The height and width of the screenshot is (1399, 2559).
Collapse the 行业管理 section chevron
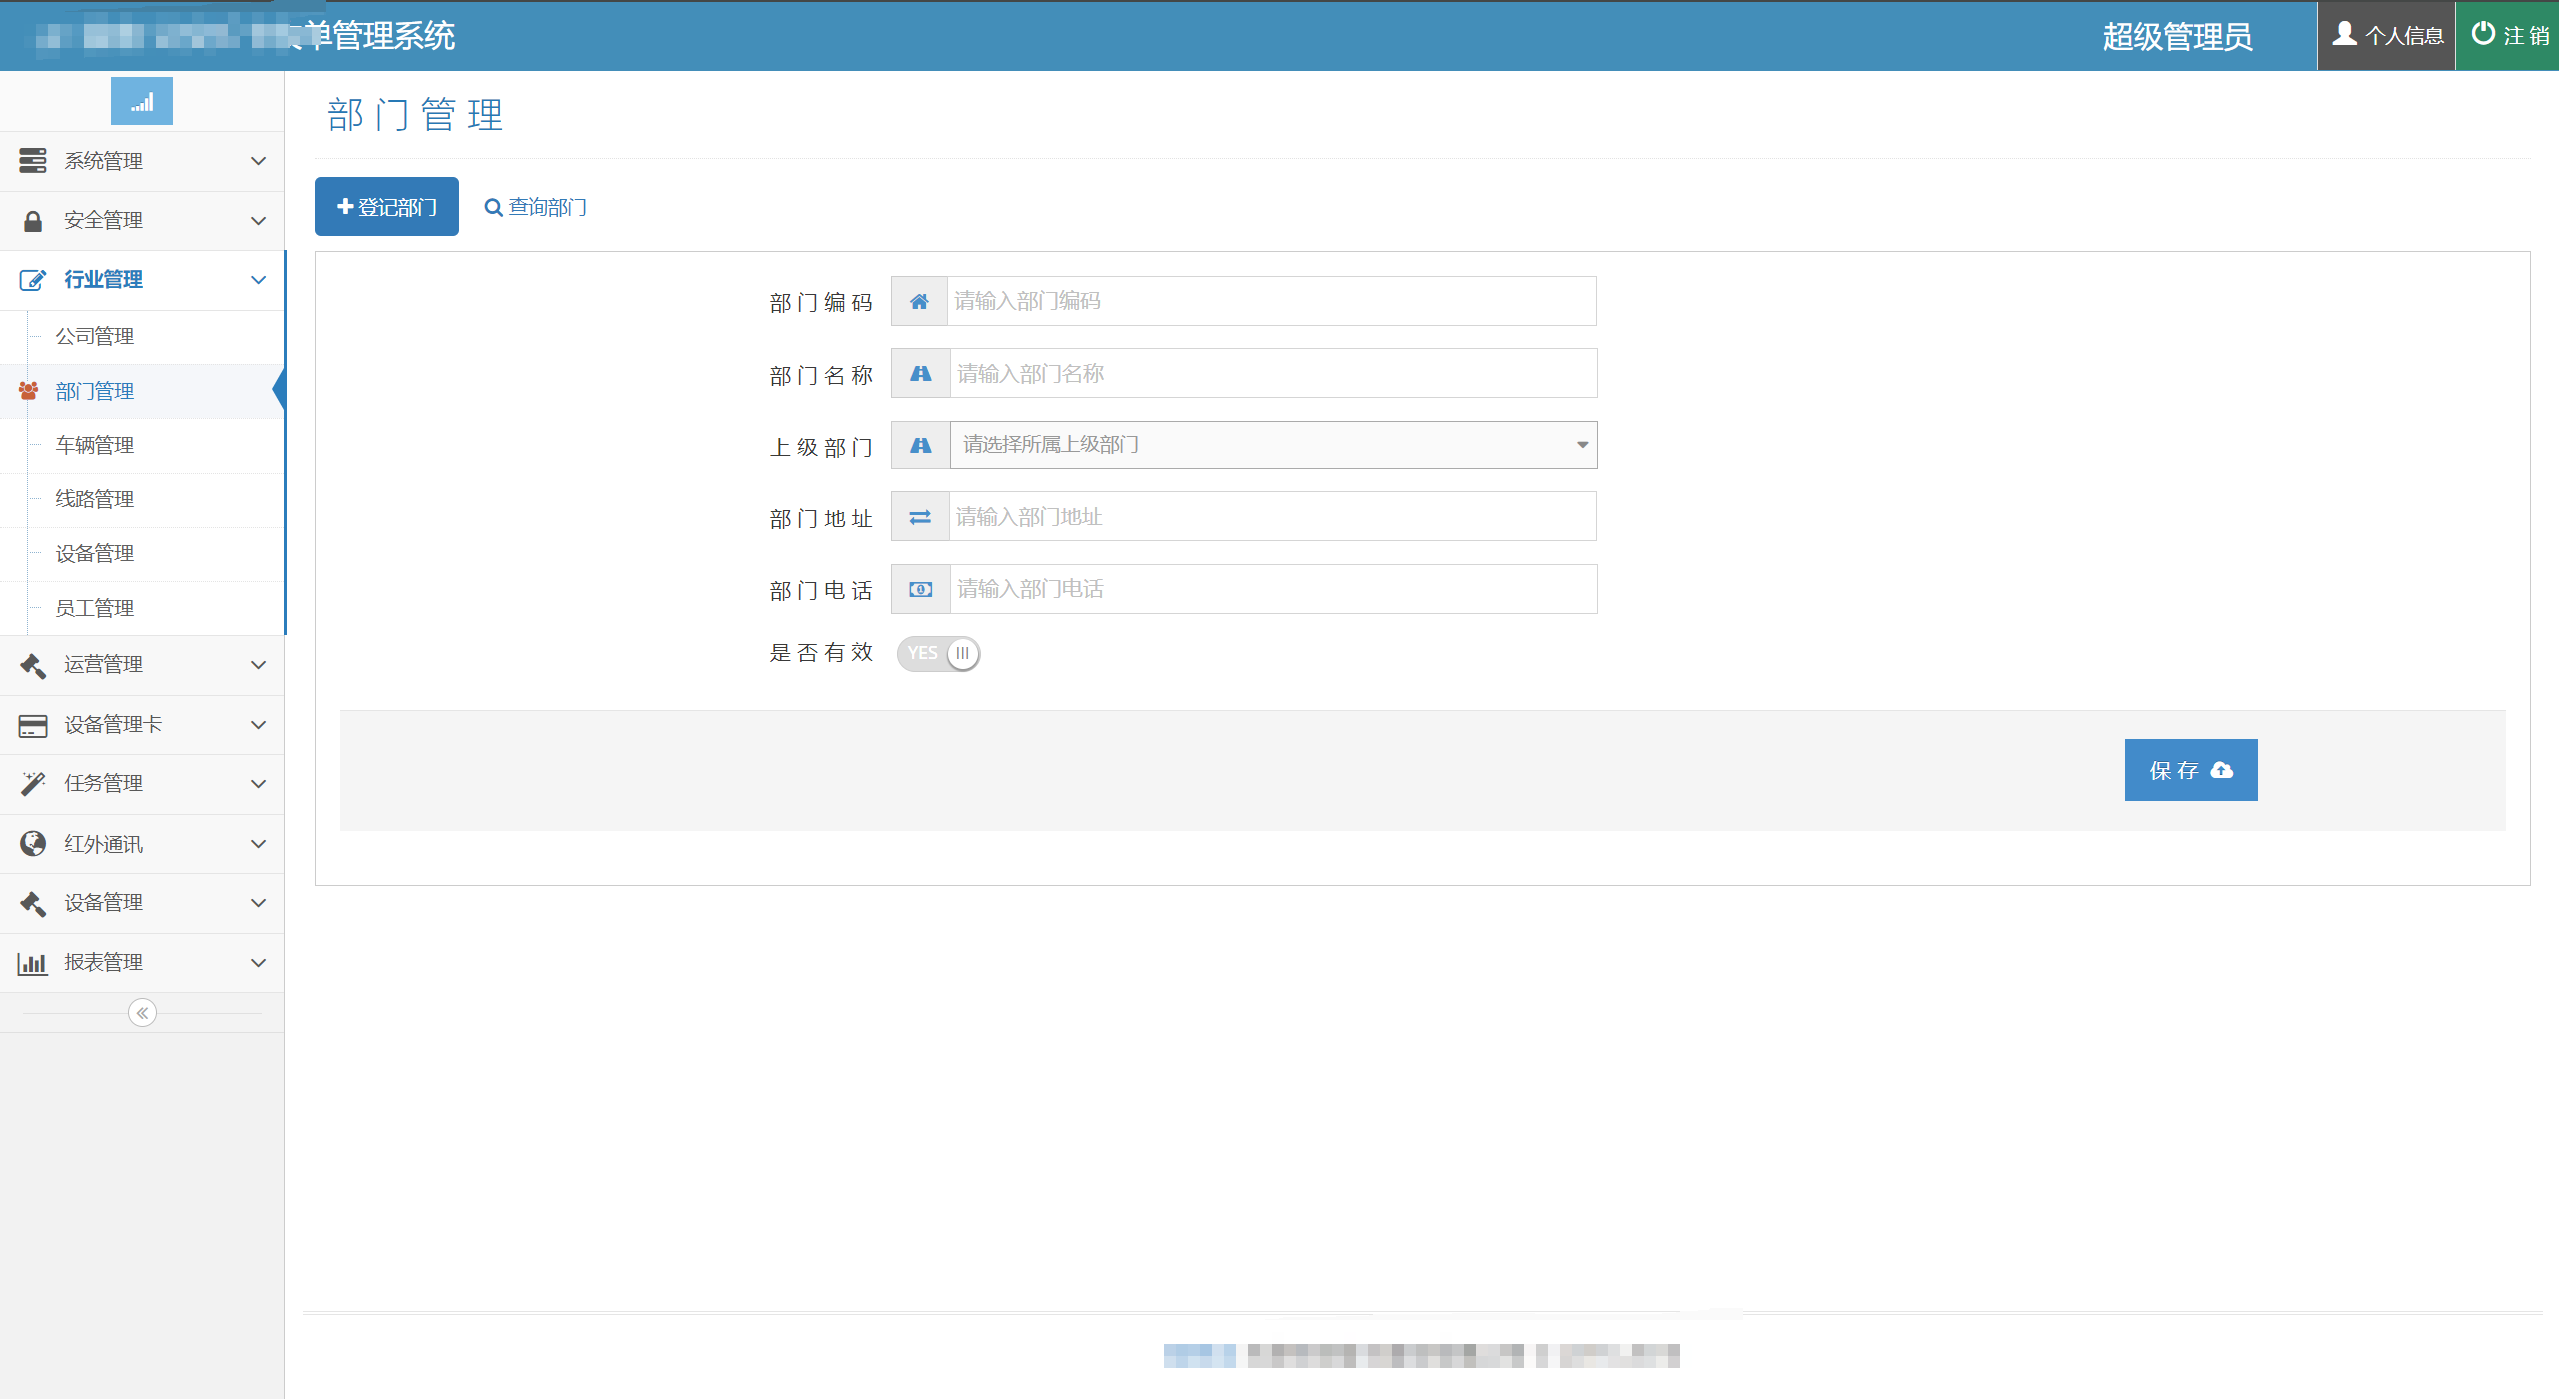(258, 280)
